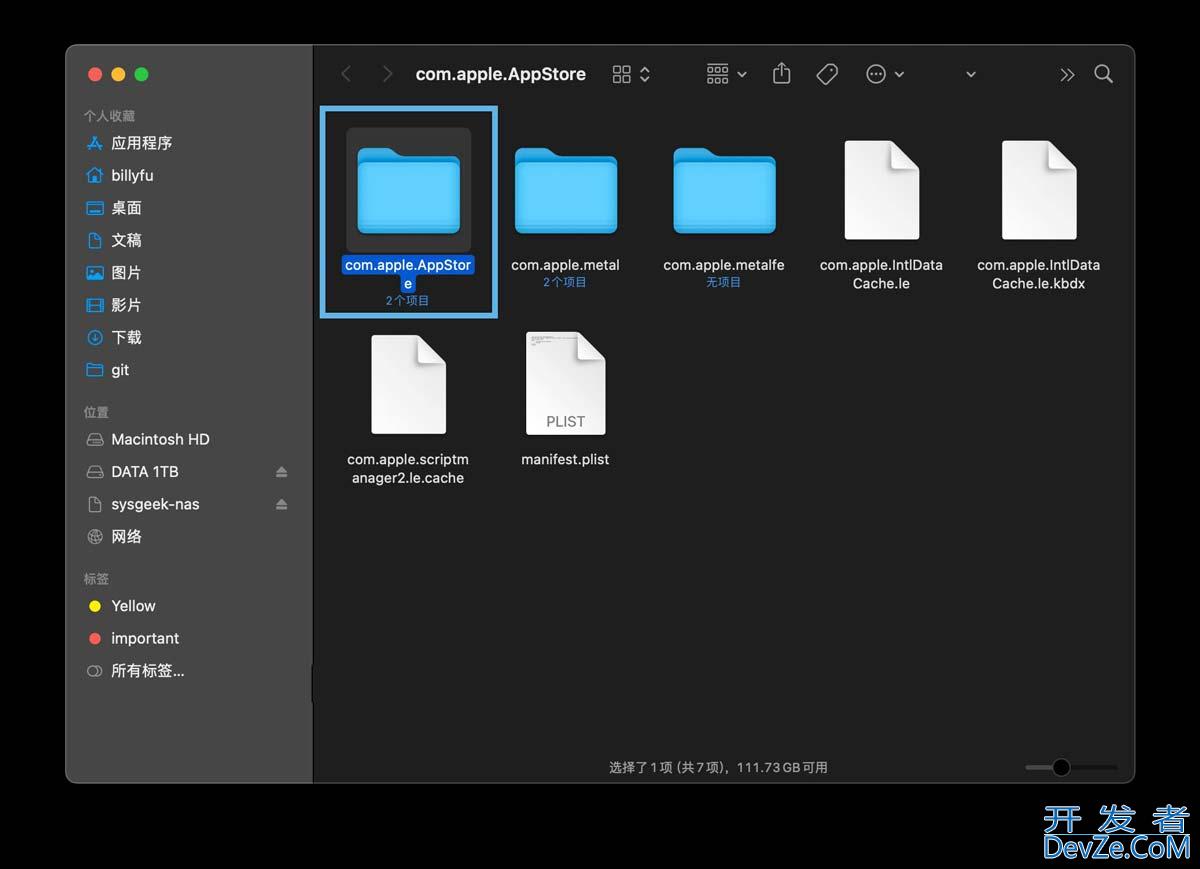Open 文稿 in the sidebar
1200x869 pixels.
pos(126,240)
